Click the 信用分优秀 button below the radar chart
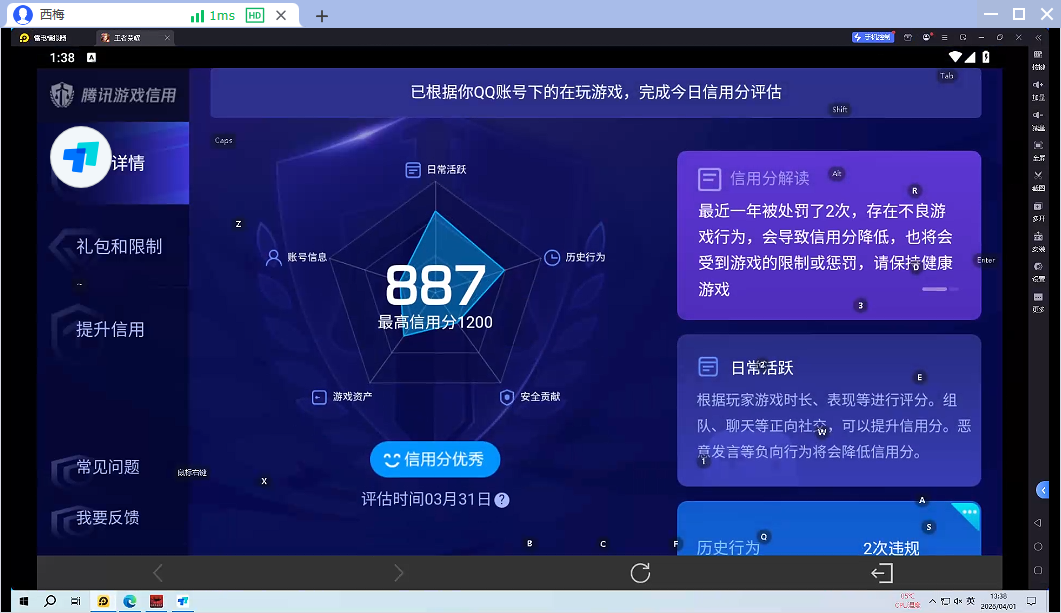This screenshot has height=613, width=1061. click(435, 459)
